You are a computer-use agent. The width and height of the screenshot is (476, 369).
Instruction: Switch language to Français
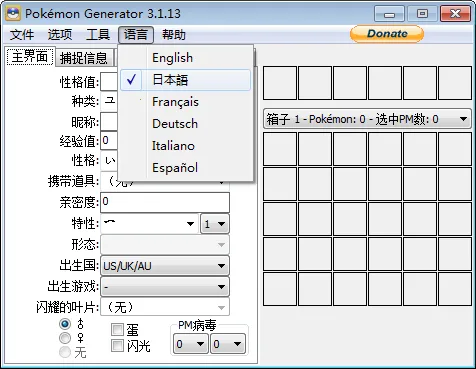[x=185, y=102]
